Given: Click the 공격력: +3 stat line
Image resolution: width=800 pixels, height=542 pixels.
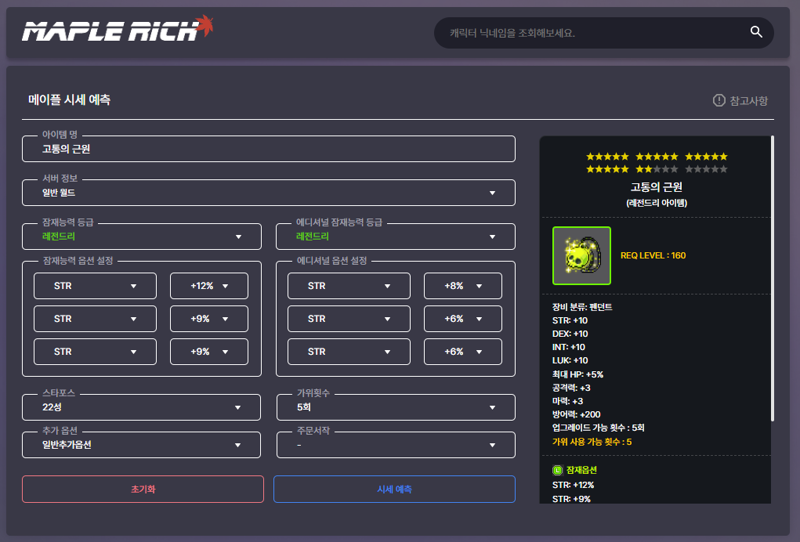Looking at the screenshot, I should pos(571,388).
